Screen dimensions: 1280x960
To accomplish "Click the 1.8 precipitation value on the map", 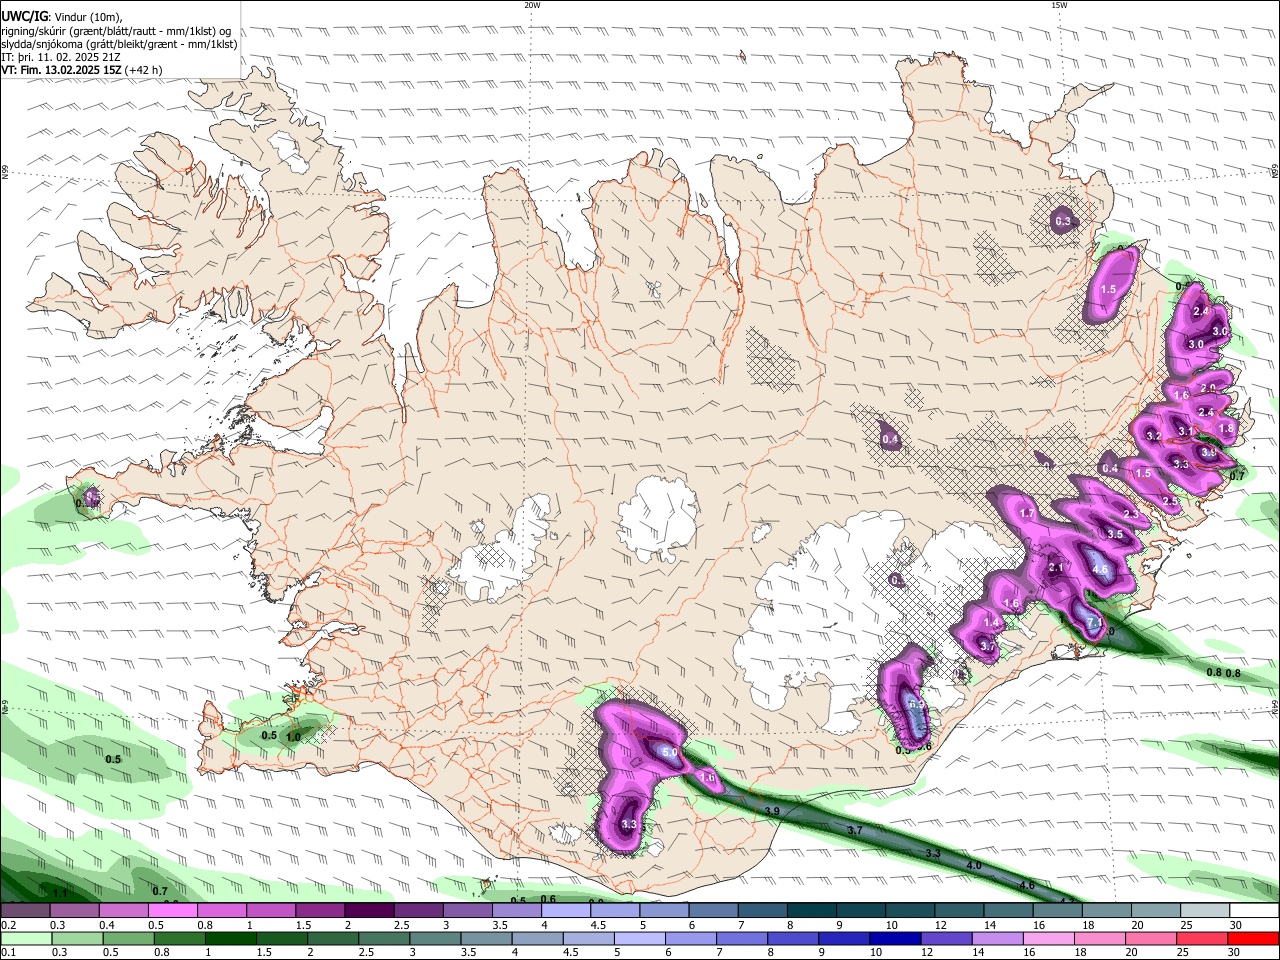I will [1227, 428].
